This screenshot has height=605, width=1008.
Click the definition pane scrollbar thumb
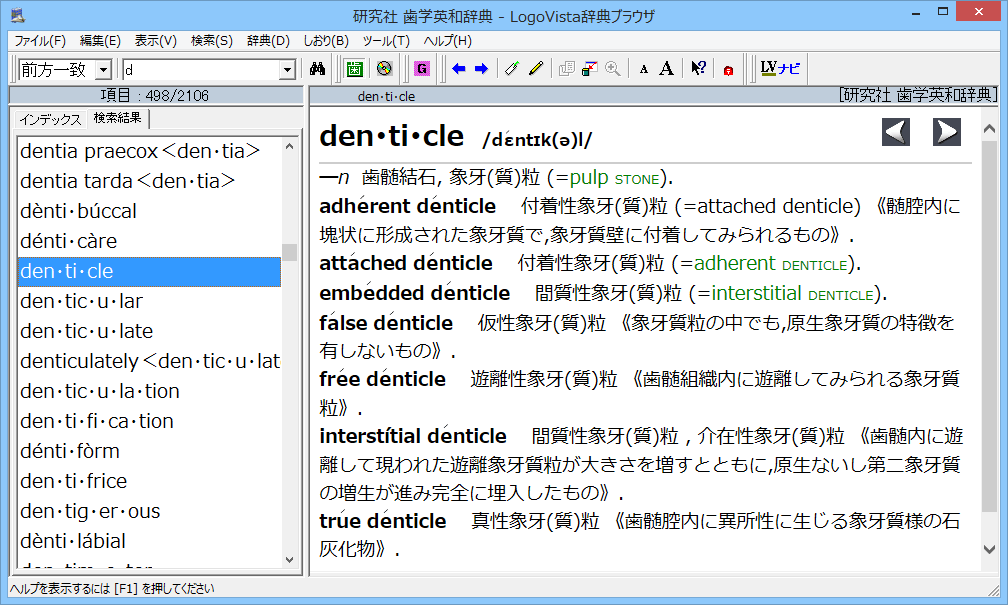990,327
